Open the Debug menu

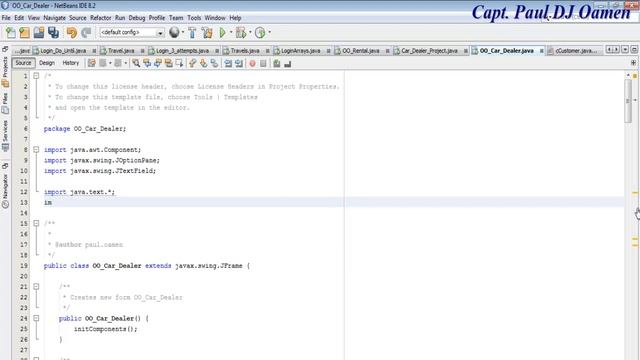pyautogui.click(x=137, y=18)
